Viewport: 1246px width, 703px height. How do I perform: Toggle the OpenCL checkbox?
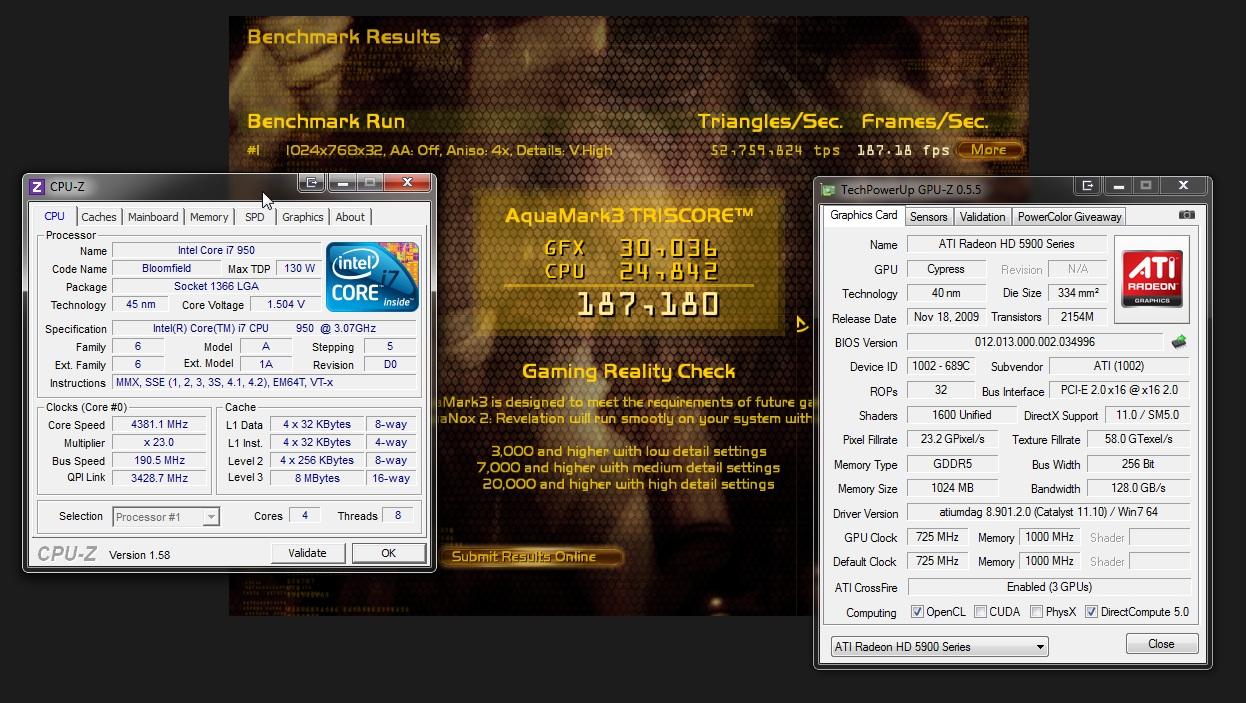(x=917, y=612)
